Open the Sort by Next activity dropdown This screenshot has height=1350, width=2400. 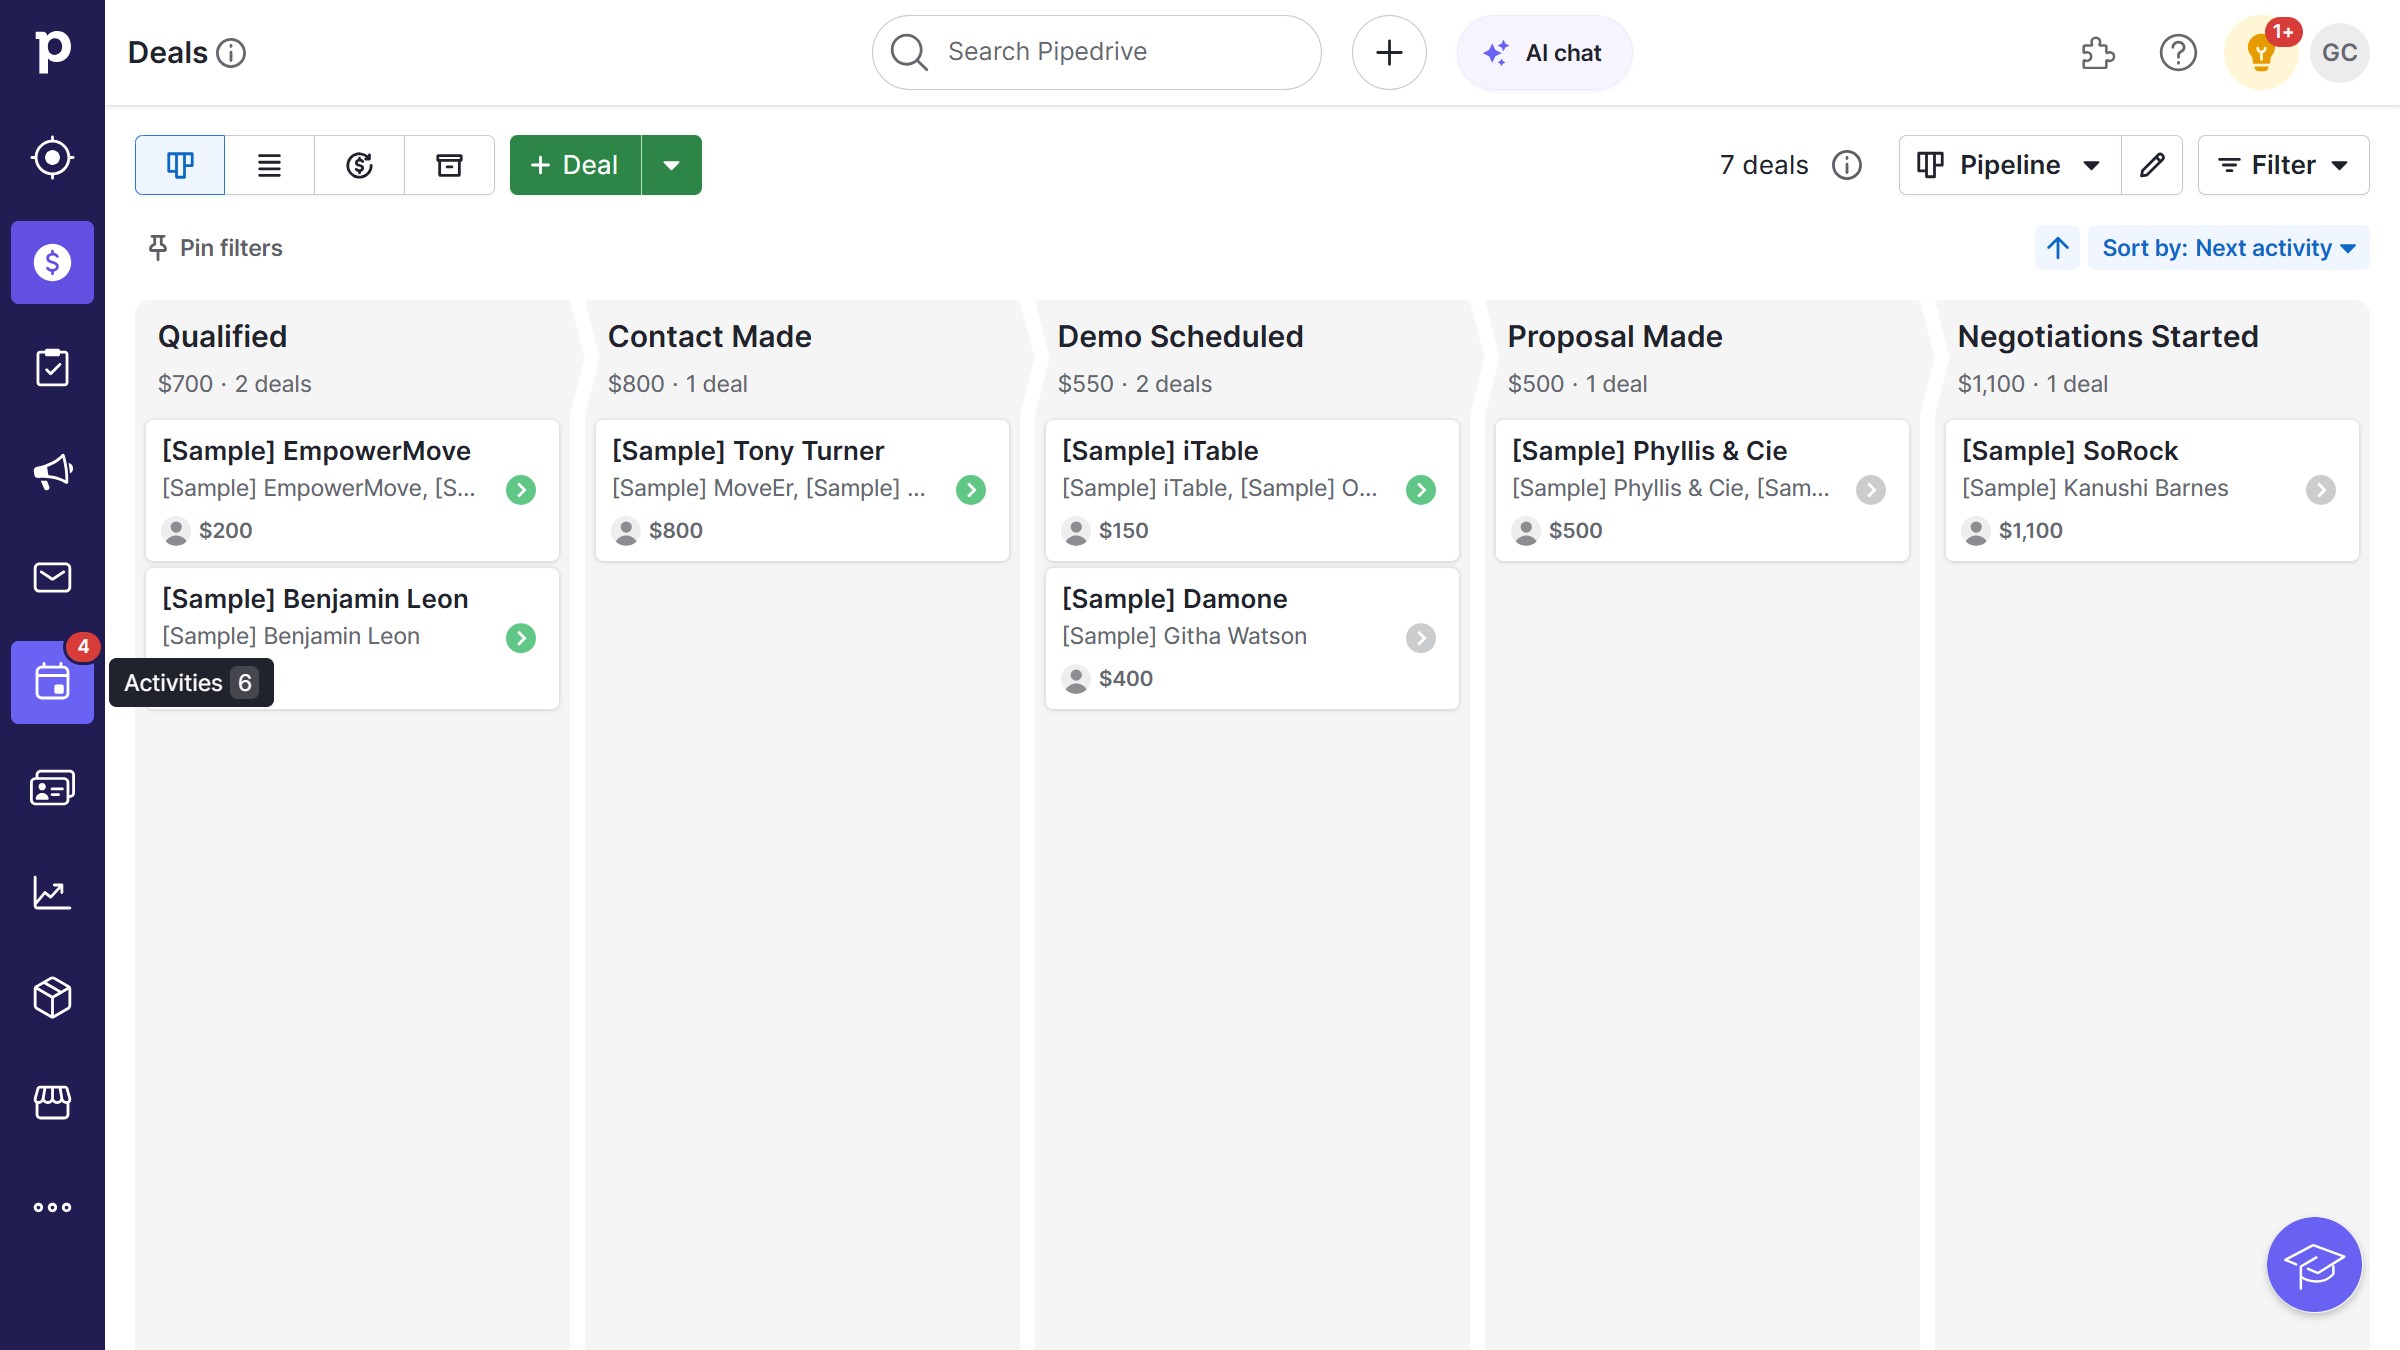point(2228,247)
